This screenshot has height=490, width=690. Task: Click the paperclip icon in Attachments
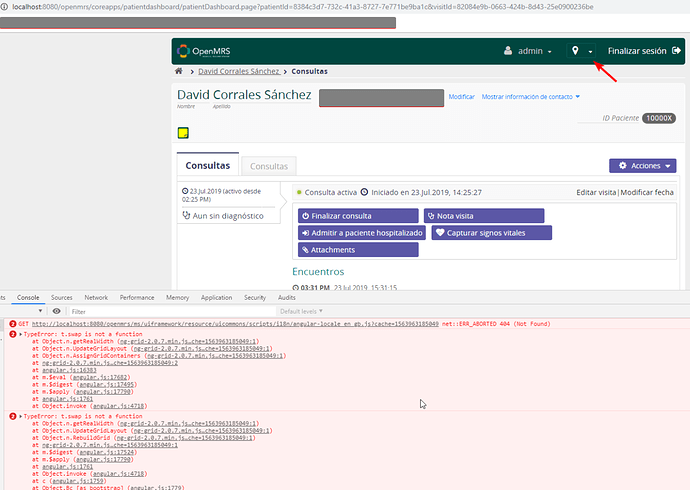click(x=305, y=250)
